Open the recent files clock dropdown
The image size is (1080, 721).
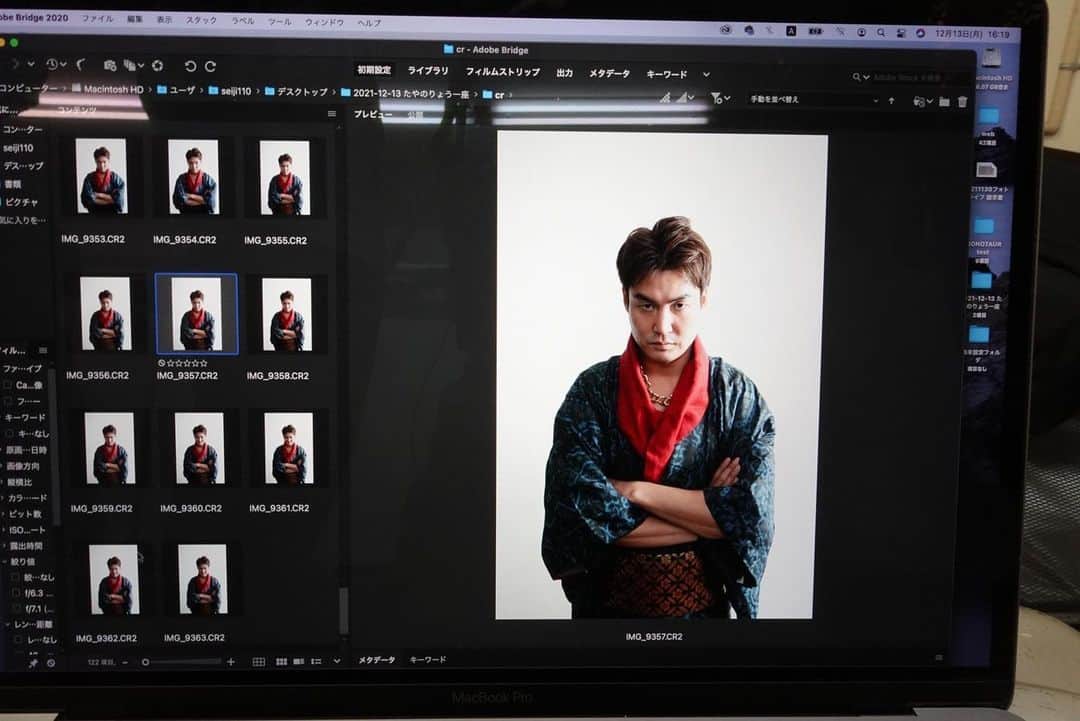tap(55, 64)
